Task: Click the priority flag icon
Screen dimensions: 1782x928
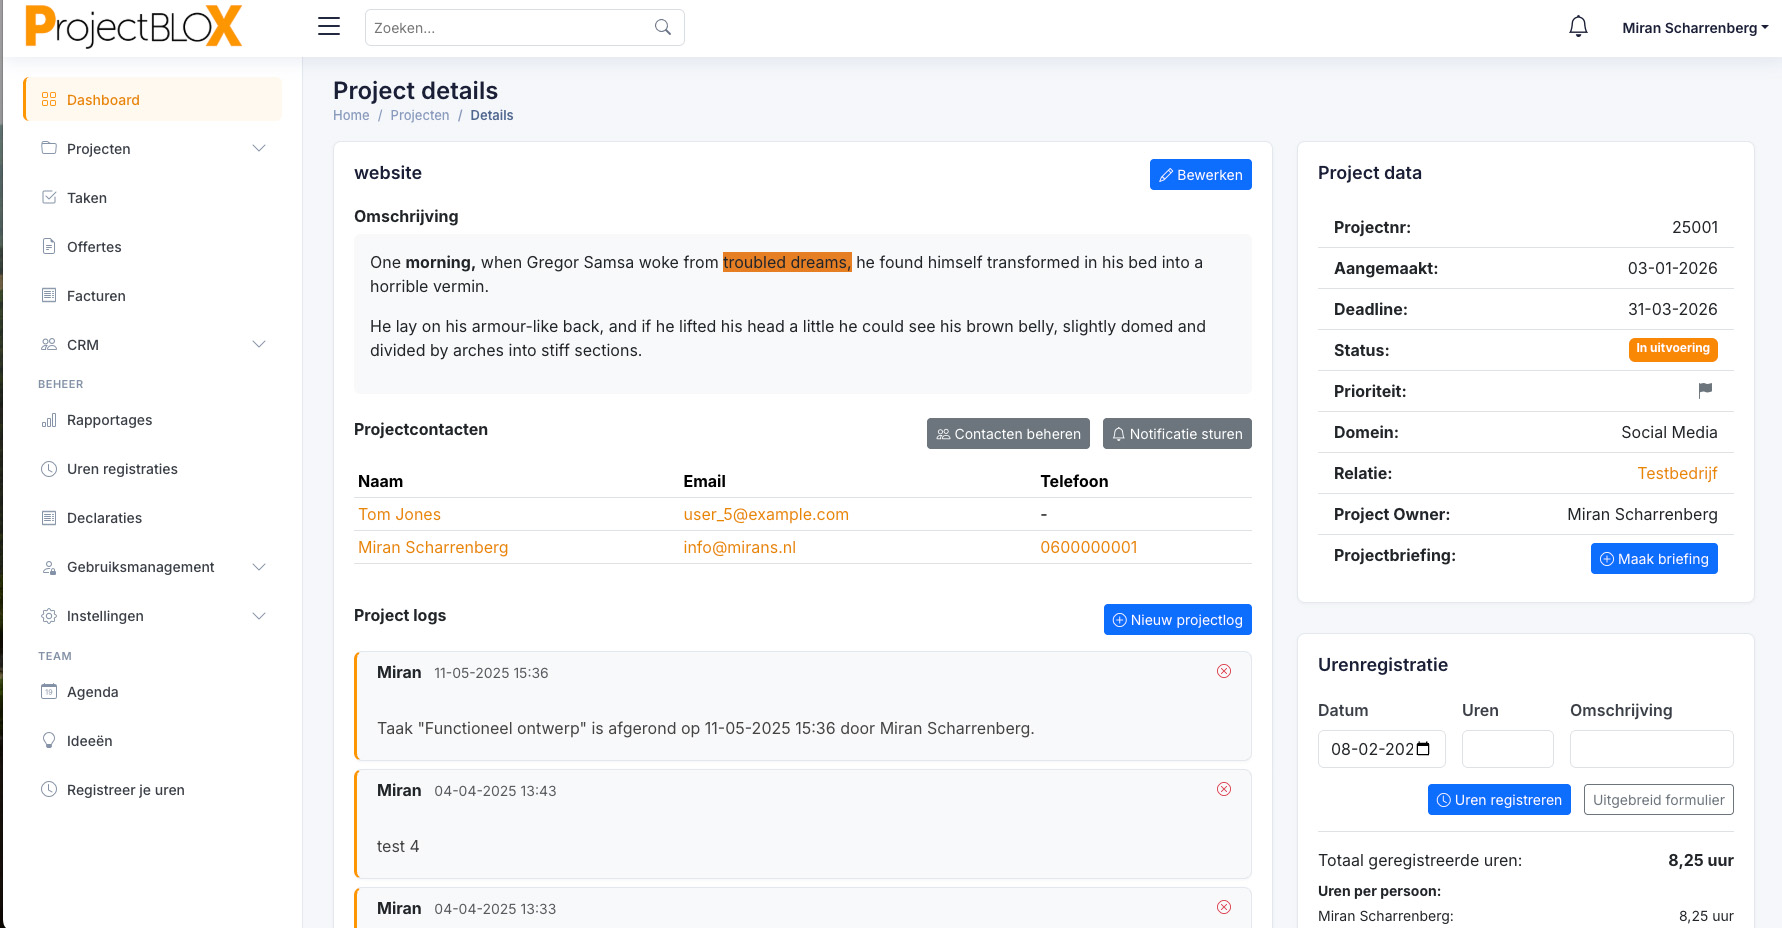Action: coord(1705,390)
